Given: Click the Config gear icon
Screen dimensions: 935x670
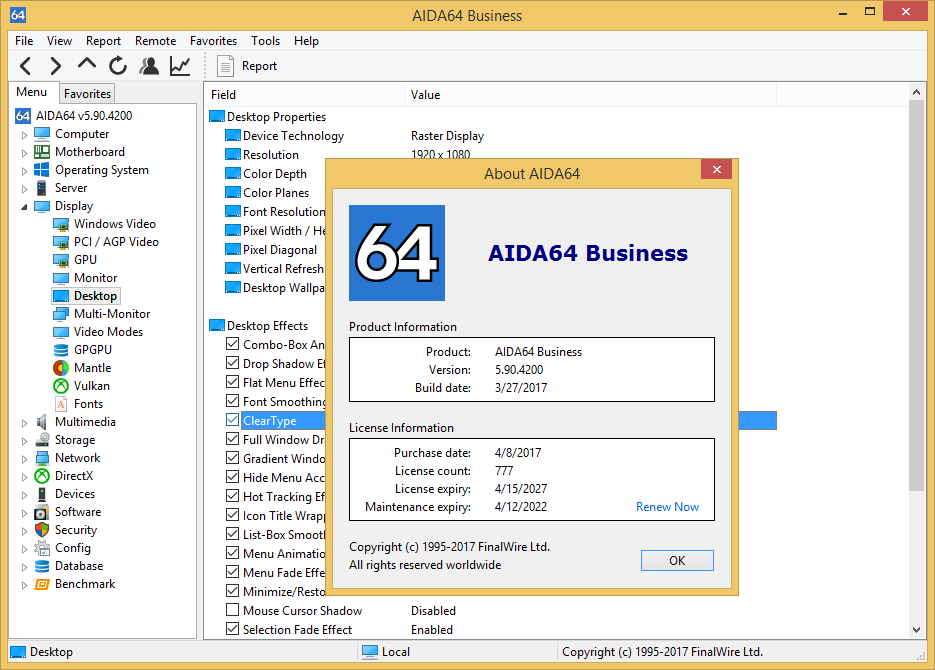Looking at the screenshot, I should (x=42, y=548).
